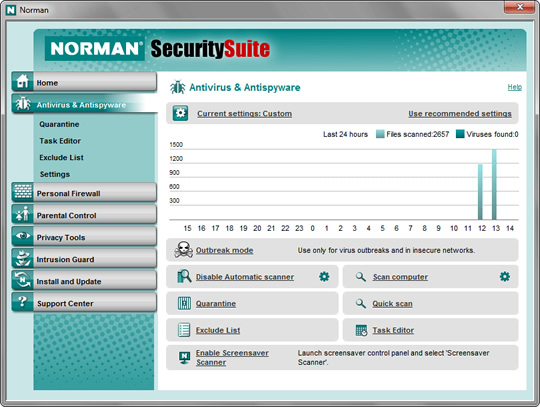Click Disable Automatic scanner link

pyautogui.click(x=245, y=277)
